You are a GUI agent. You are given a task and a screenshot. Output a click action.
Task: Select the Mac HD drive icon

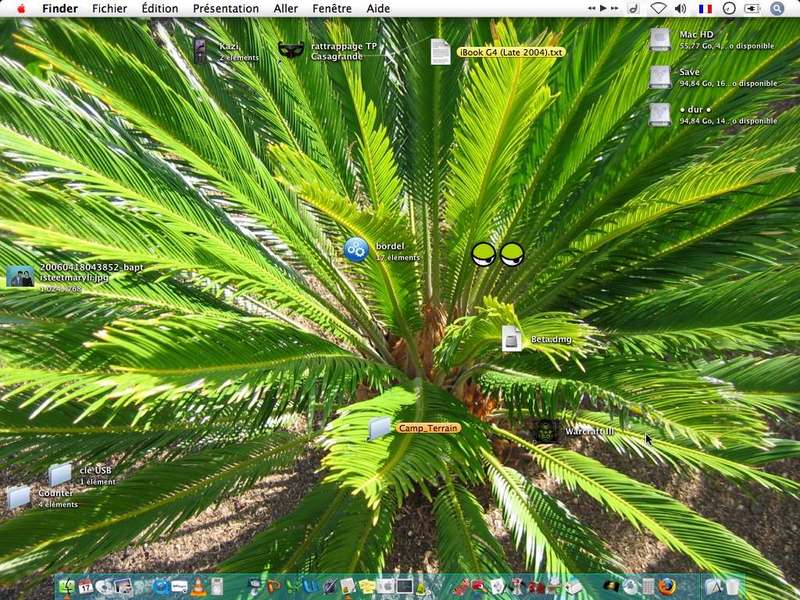(x=660, y=39)
